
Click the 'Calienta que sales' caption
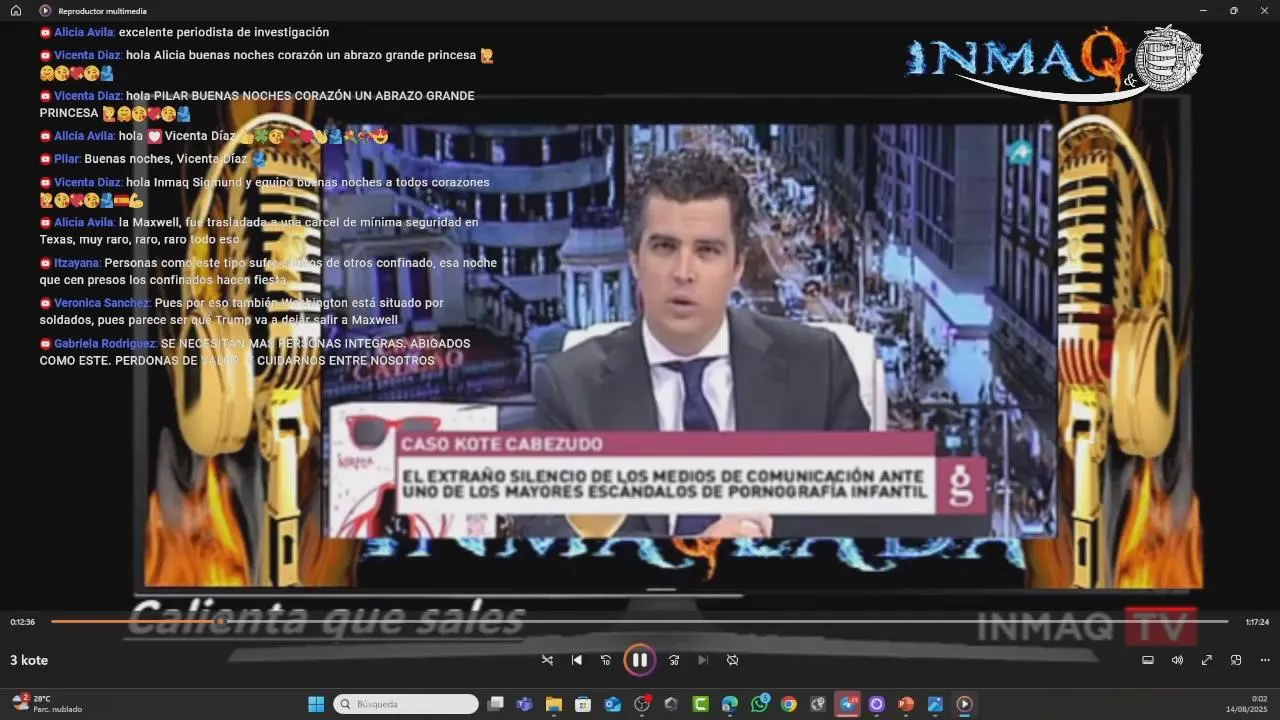(326, 620)
